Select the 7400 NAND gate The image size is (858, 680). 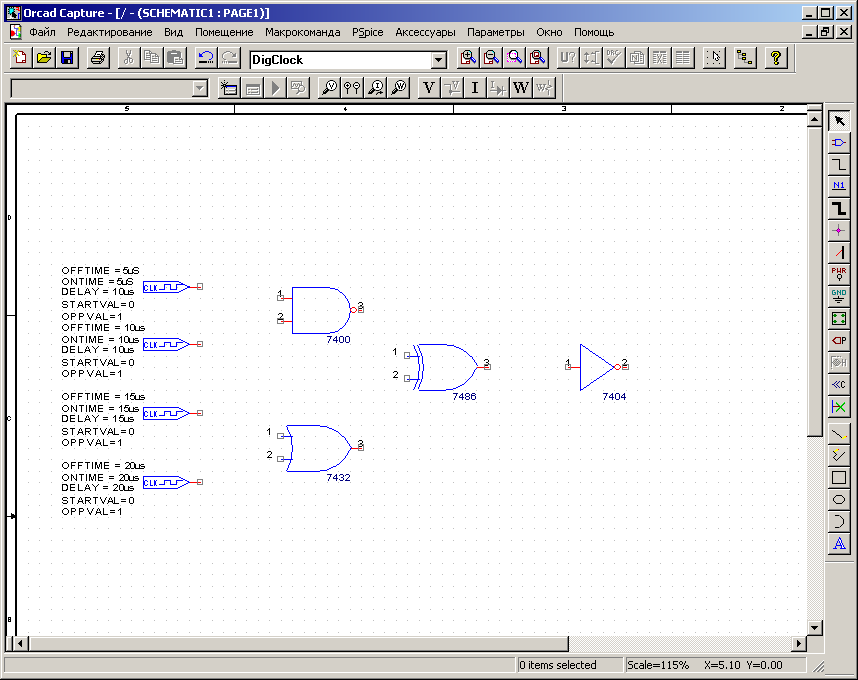[x=320, y=310]
